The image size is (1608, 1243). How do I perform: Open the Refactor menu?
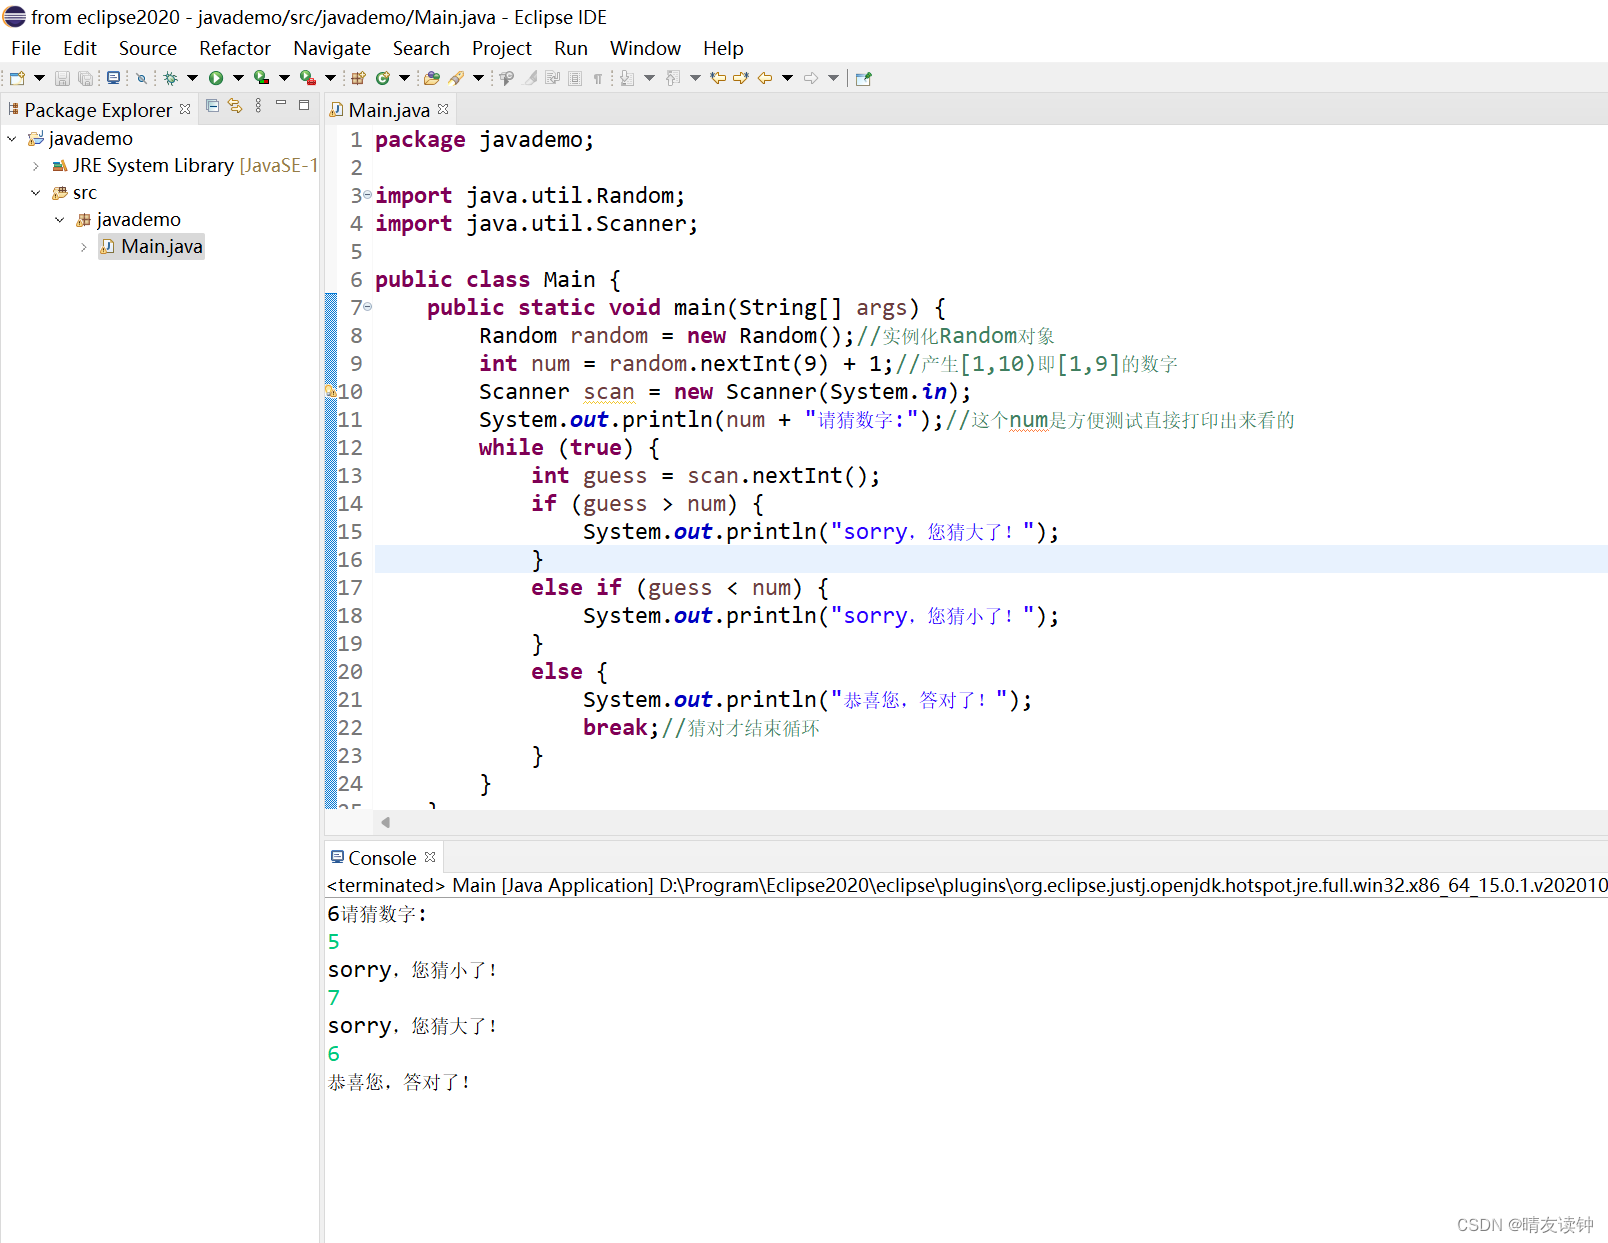point(235,48)
